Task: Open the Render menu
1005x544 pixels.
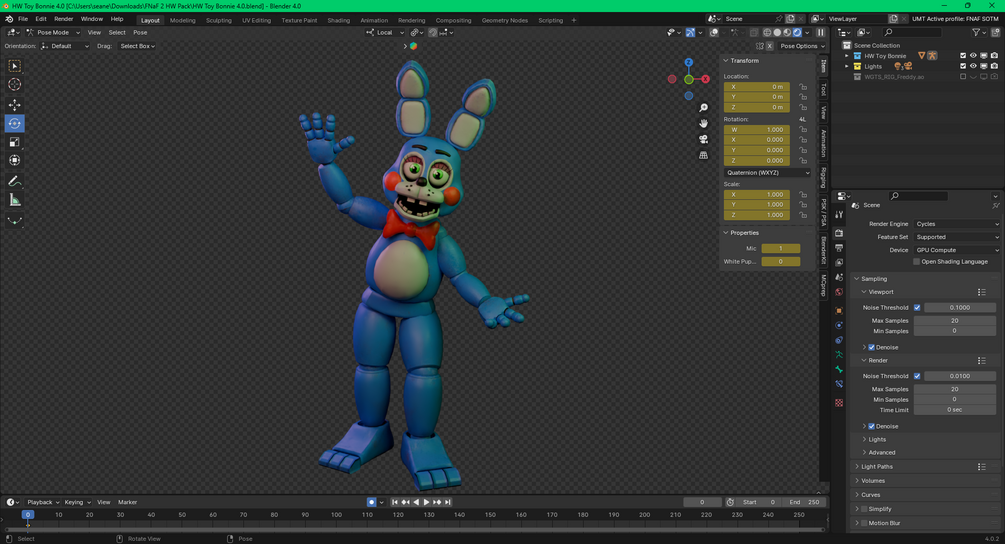Action: point(63,19)
